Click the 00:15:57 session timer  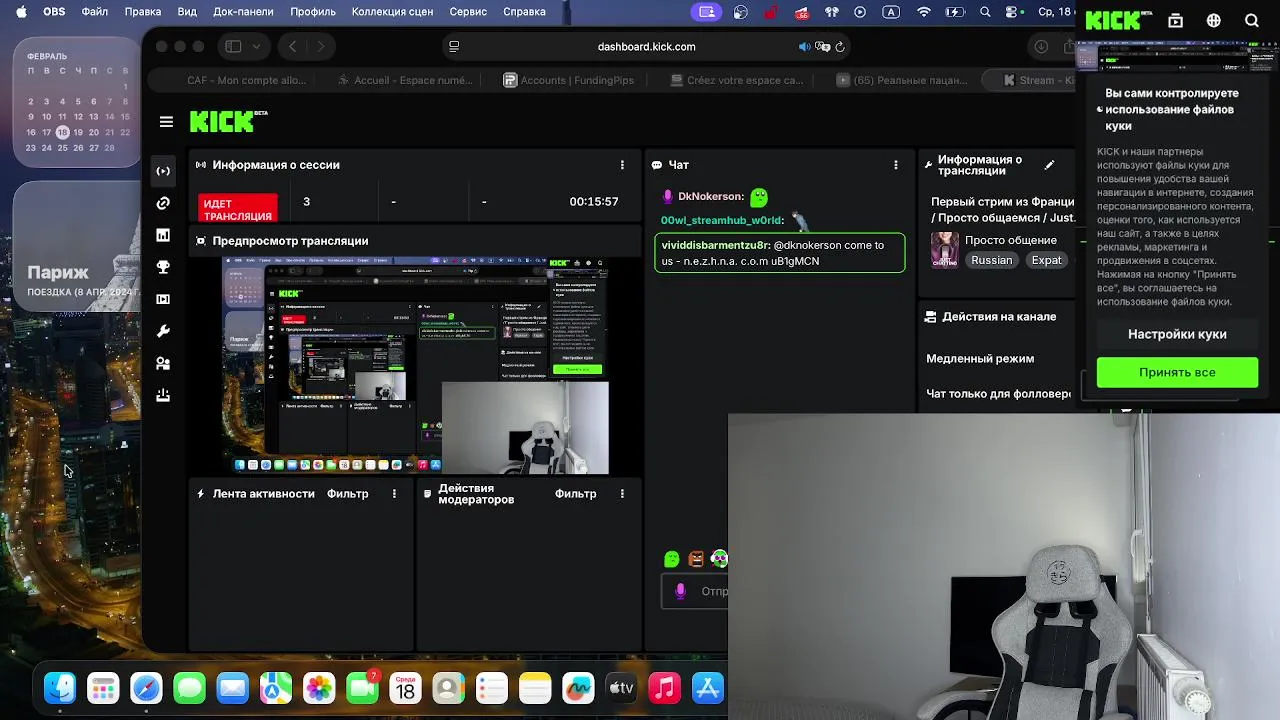point(594,202)
